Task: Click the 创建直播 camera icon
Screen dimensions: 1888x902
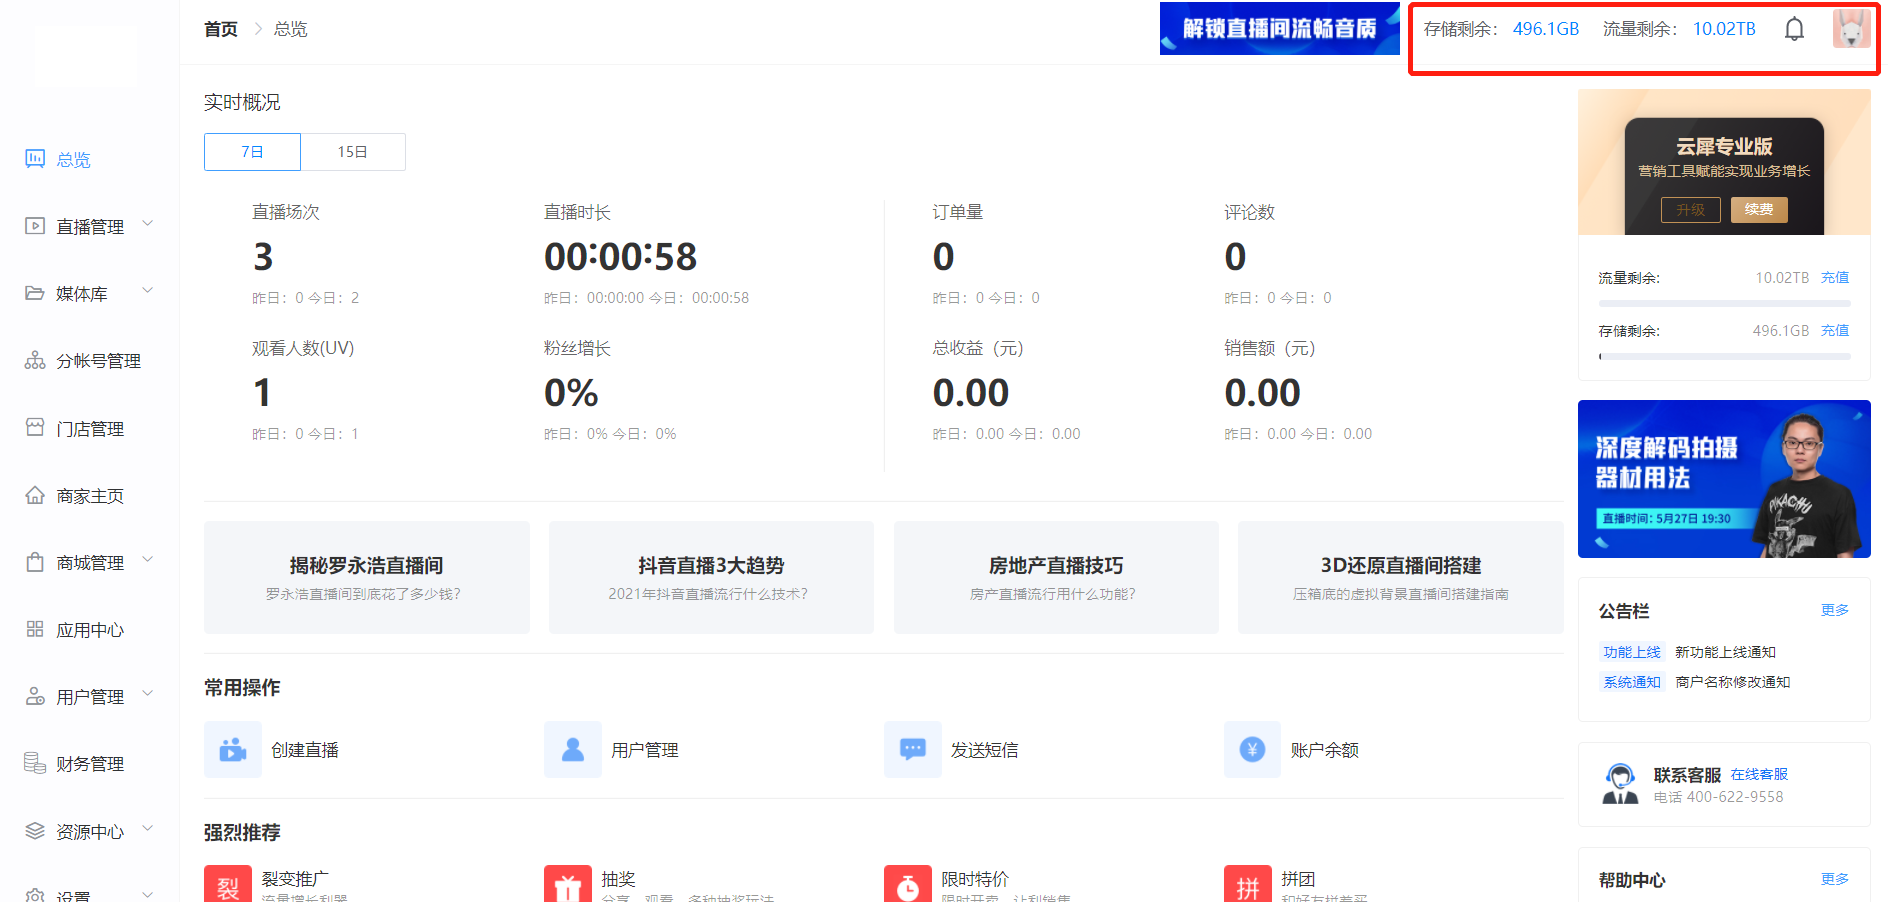Action: tap(233, 749)
